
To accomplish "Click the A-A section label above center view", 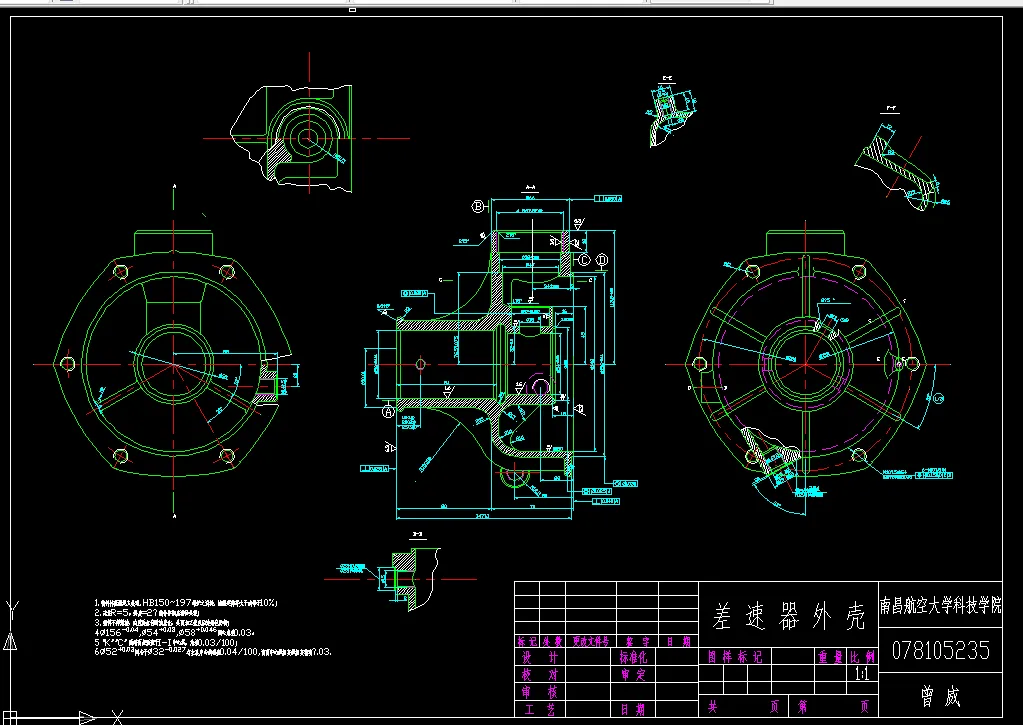I will coord(529,187).
